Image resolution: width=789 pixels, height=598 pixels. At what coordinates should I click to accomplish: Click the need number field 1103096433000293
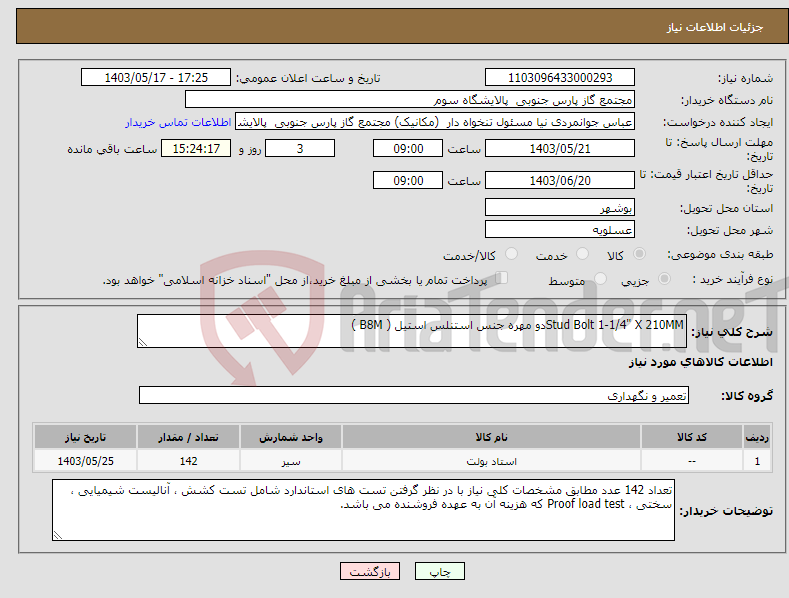pos(560,78)
